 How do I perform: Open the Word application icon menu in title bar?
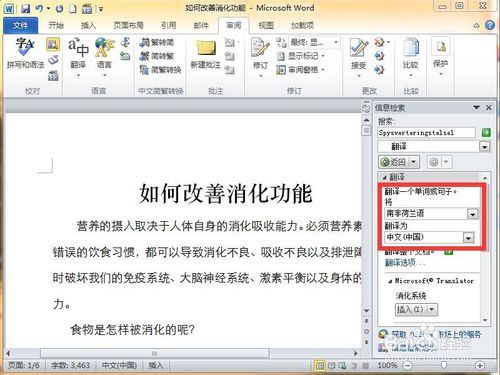(9, 9)
